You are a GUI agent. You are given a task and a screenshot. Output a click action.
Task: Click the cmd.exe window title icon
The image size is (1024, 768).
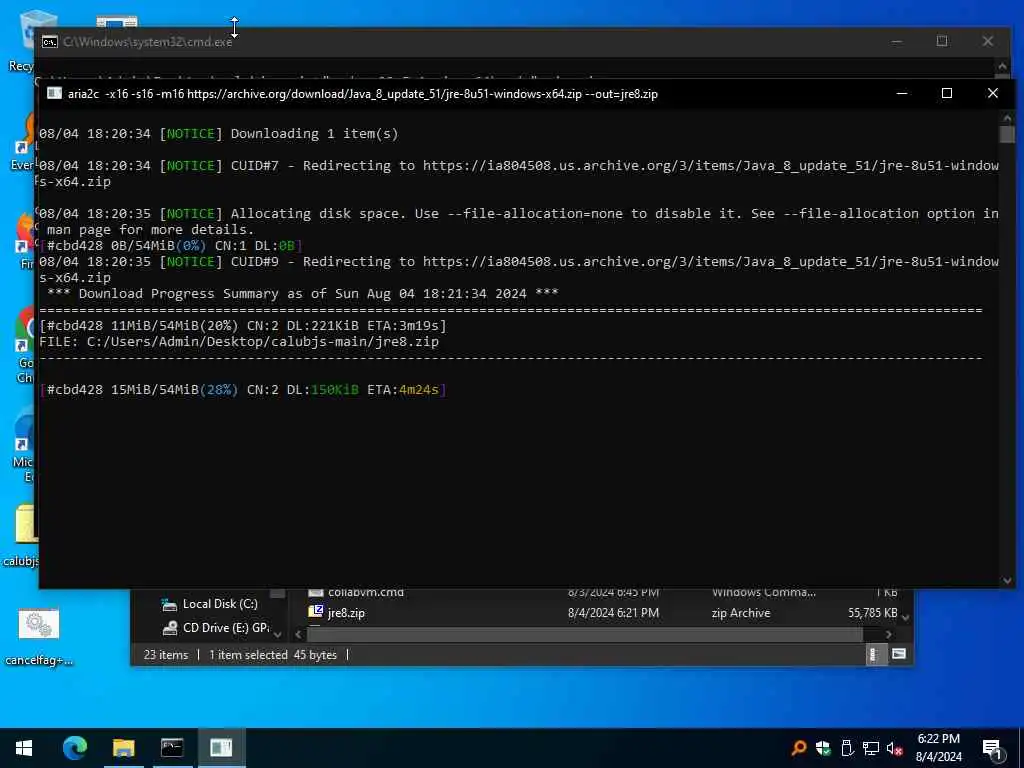point(50,42)
